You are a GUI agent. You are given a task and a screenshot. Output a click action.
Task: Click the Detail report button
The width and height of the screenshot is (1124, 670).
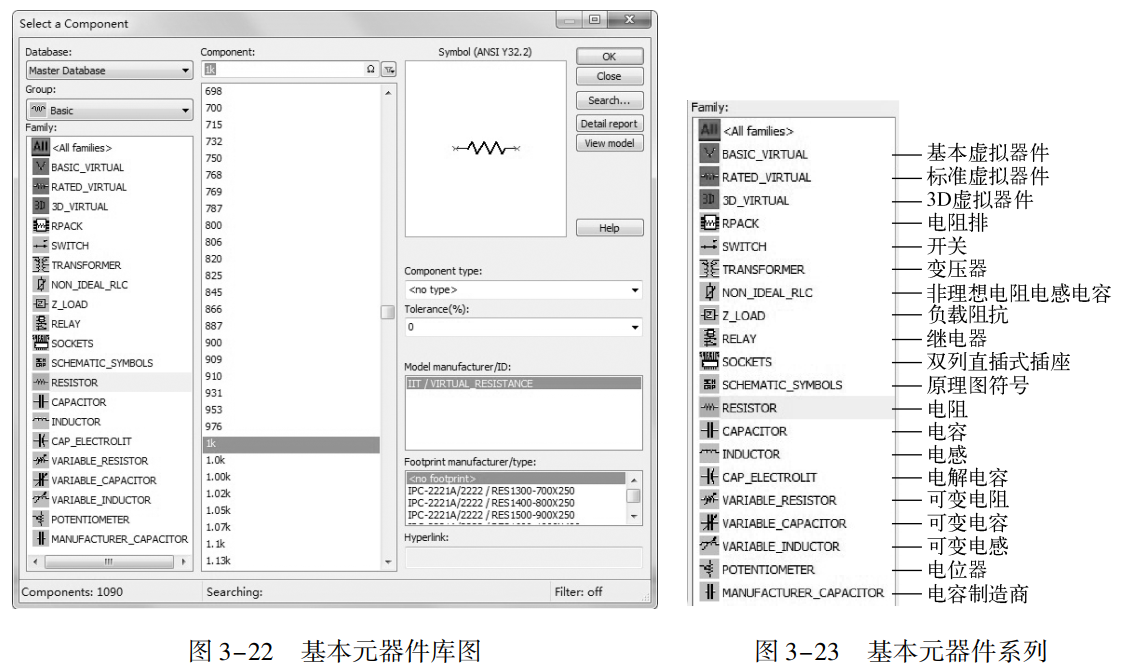tap(609, 123)
